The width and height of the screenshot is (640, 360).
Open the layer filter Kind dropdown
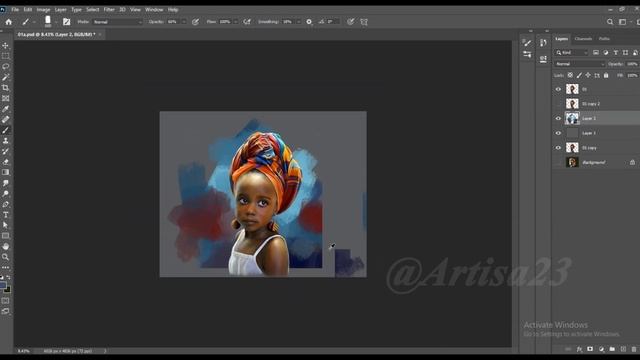click(571, 53)
